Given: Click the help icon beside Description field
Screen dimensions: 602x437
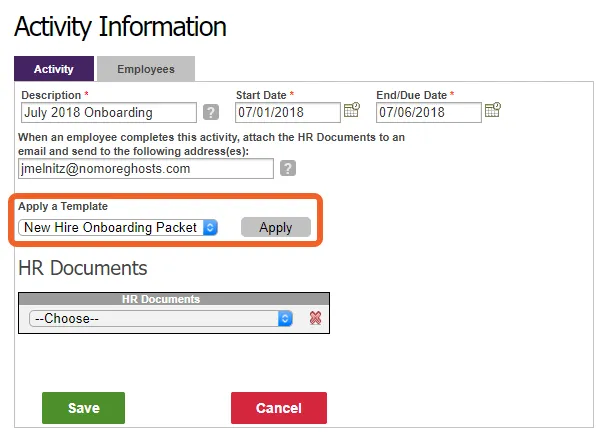Looking at the screenshot, I should (x=211, y=112).
